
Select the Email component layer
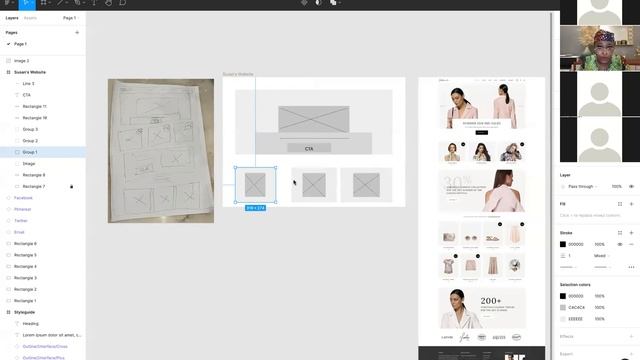tap(43, 232)
